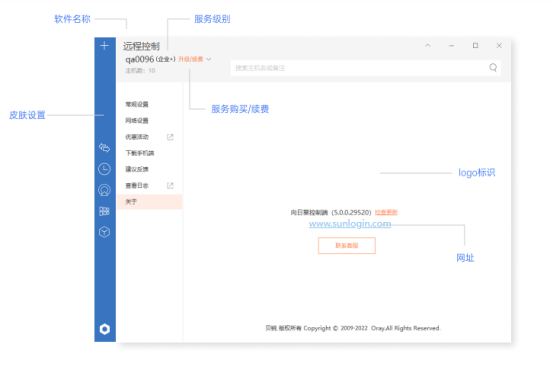Select 优惠活动 menu entry
This screenshot has width=554, height=367.
click(137, 137)
